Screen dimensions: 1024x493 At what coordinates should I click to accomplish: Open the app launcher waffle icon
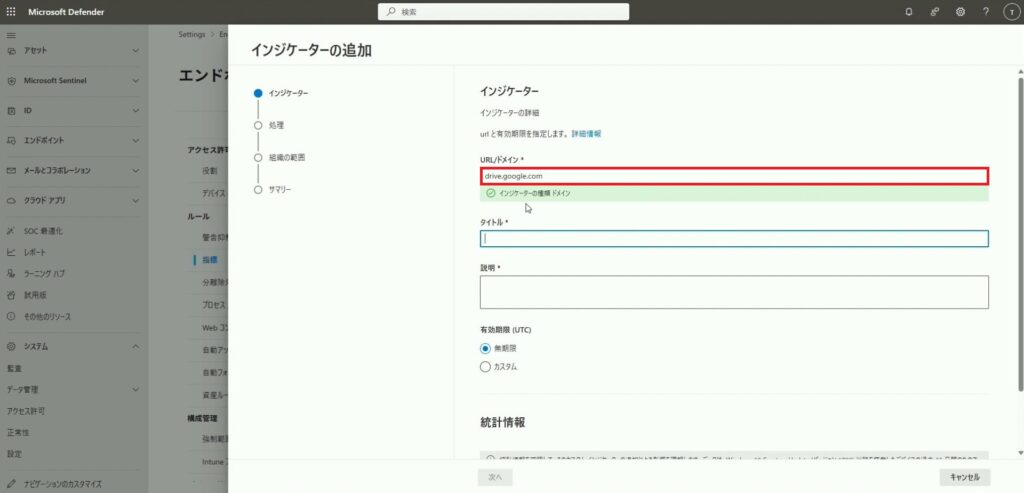[x=11, y=11]
